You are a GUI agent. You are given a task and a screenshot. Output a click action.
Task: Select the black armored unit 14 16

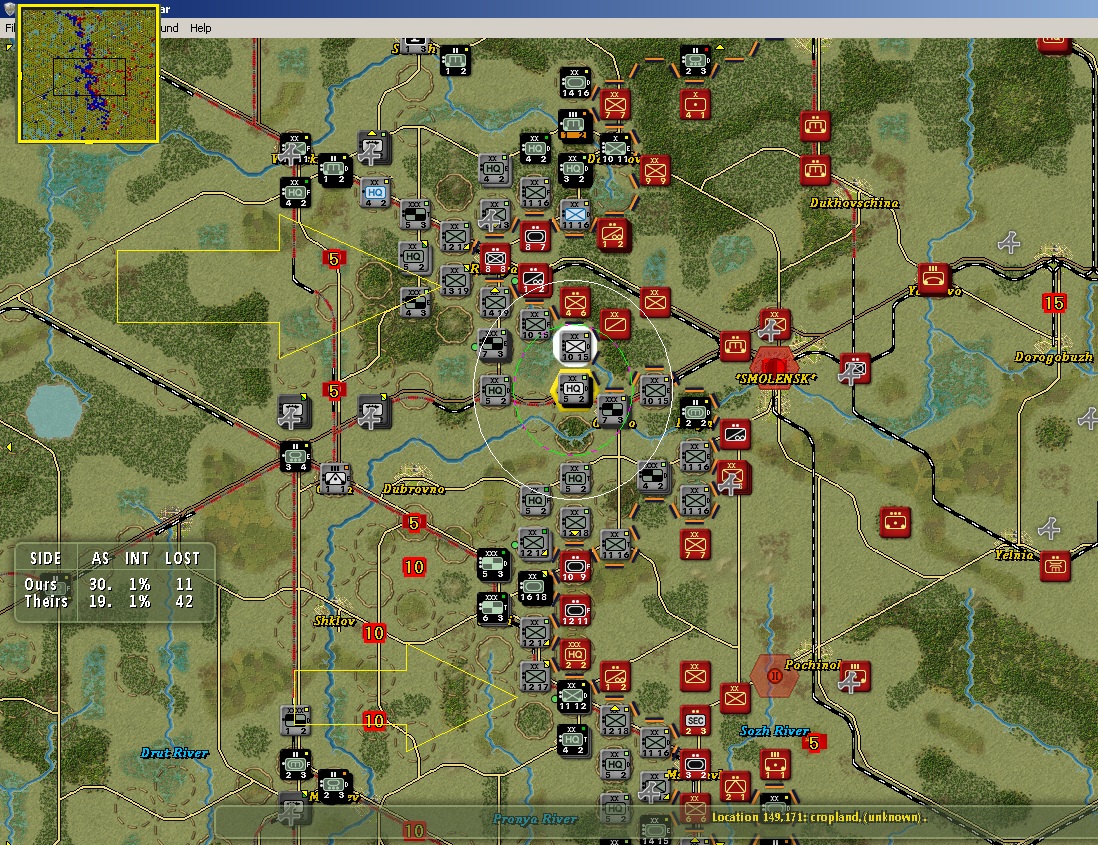coord(575,83)
